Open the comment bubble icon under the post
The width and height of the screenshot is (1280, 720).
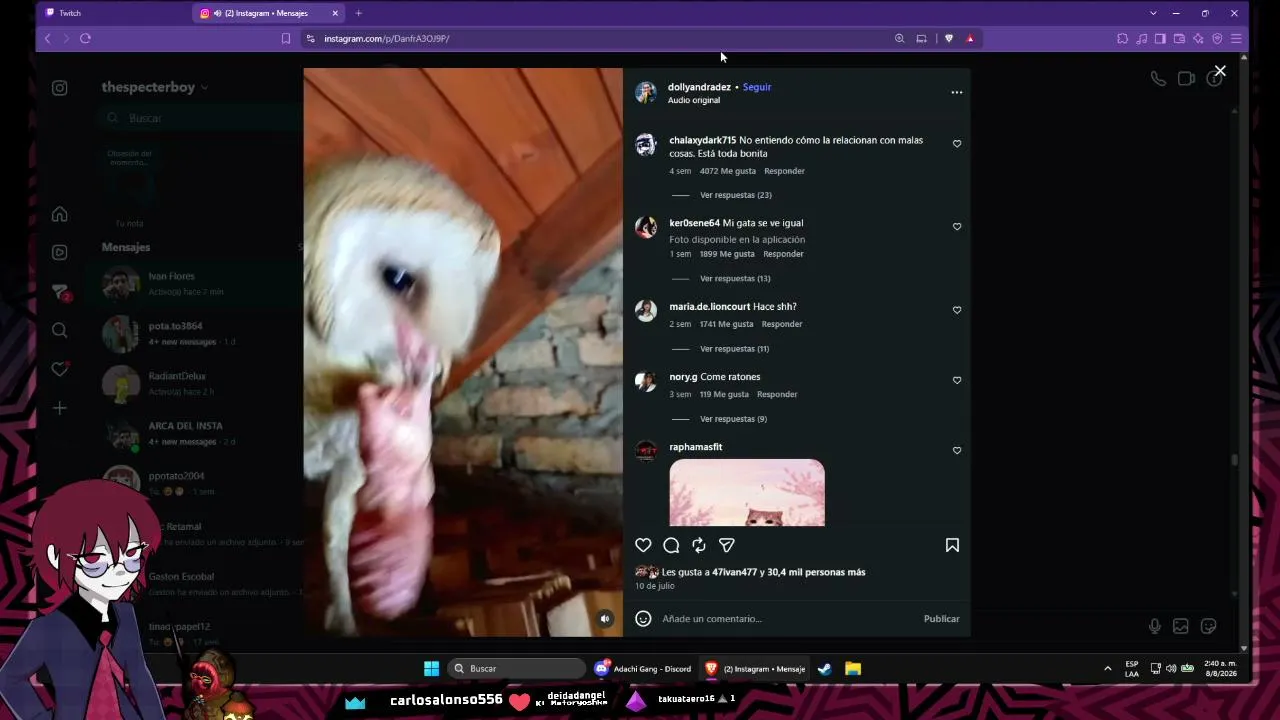pos(671,545)
